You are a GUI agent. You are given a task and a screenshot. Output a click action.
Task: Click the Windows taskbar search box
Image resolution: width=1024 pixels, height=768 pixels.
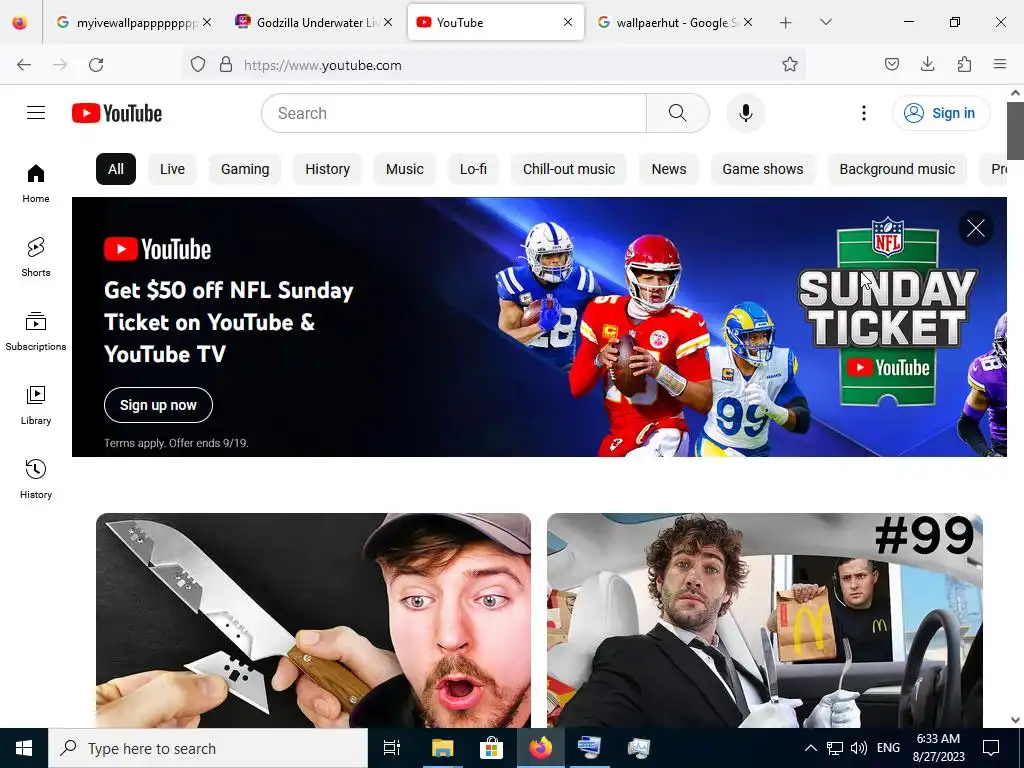208,748
